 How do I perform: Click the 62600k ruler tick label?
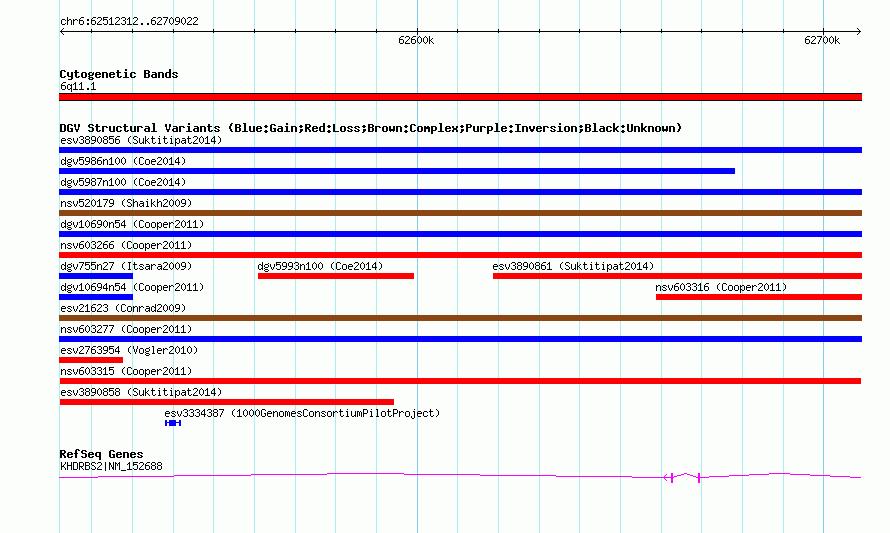[x=416, y=40]
